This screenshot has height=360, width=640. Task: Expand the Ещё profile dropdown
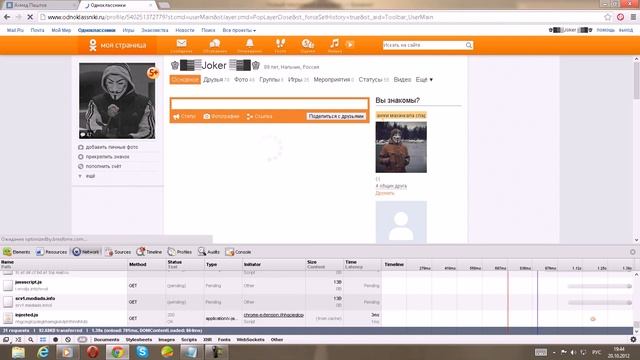424,80
